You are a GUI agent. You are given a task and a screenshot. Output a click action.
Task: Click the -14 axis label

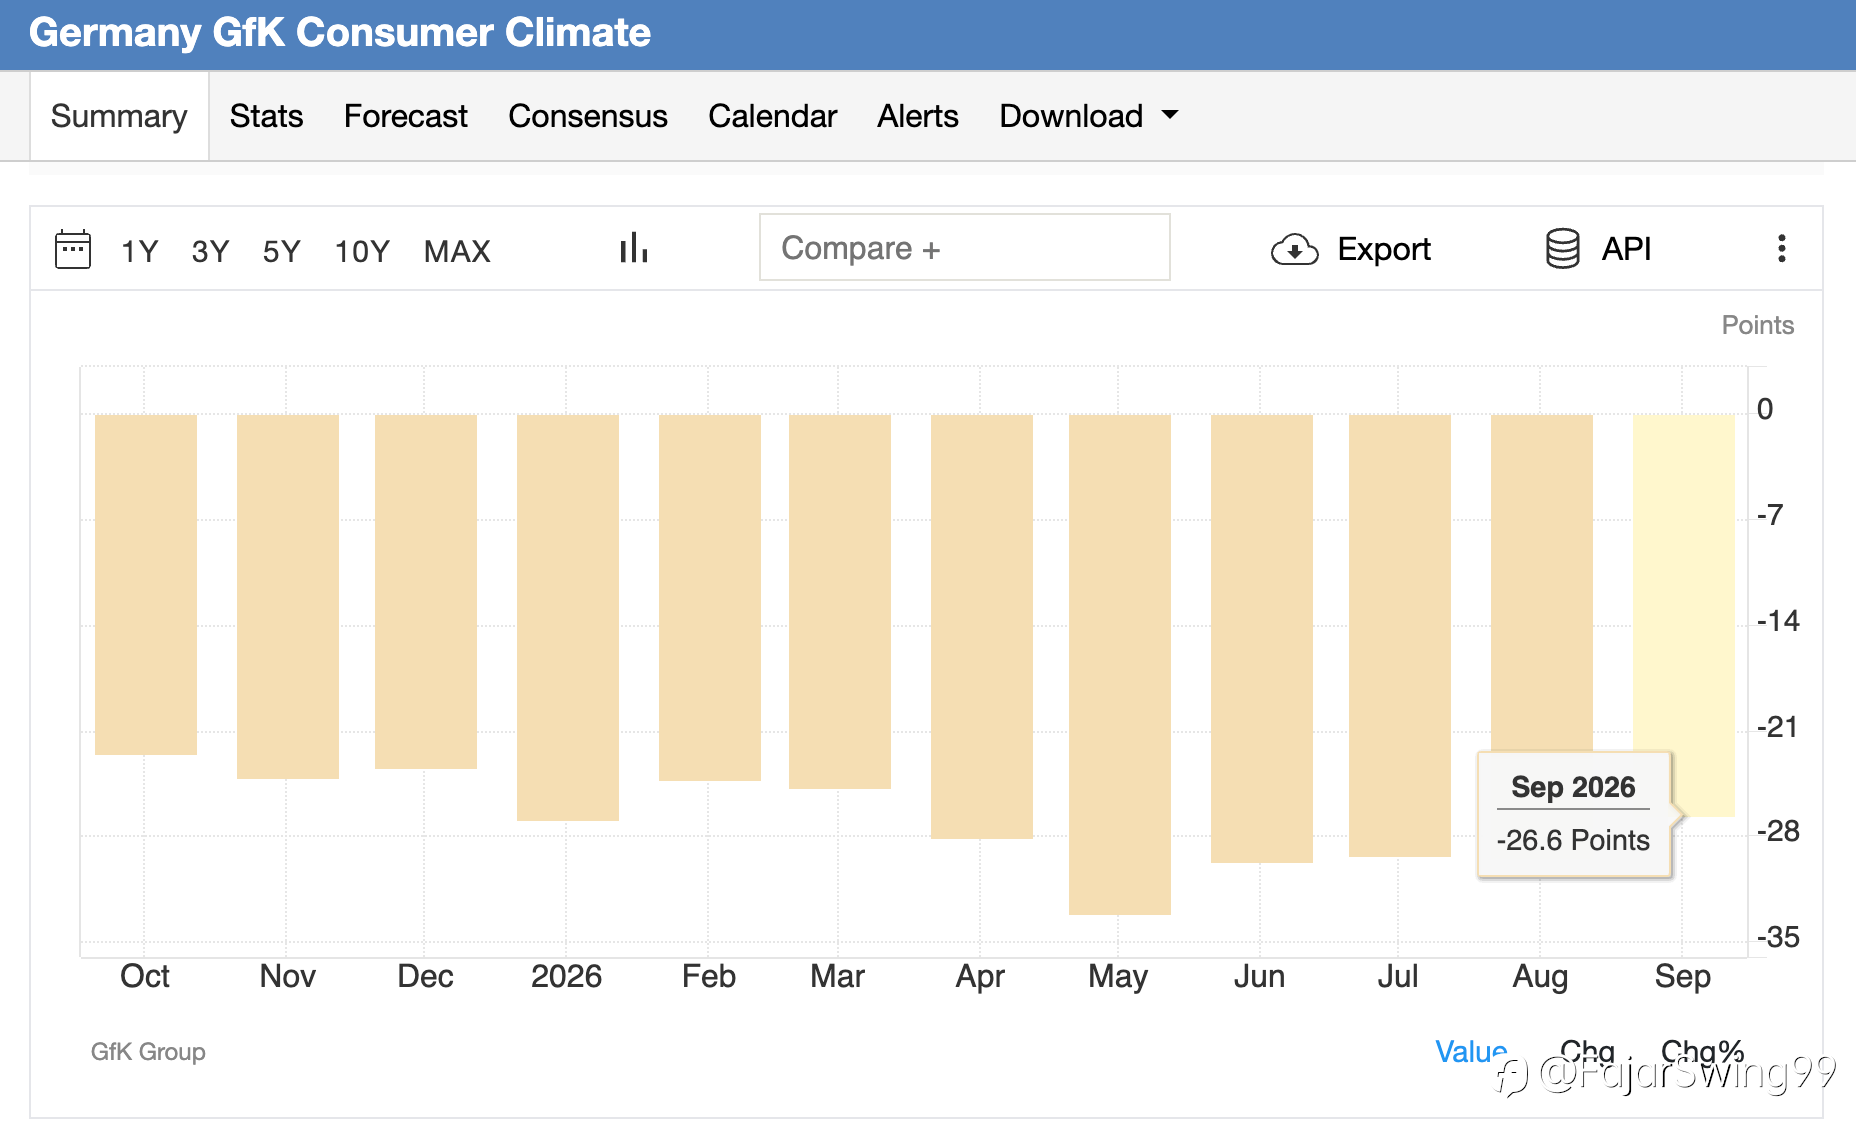[1778, 621]
